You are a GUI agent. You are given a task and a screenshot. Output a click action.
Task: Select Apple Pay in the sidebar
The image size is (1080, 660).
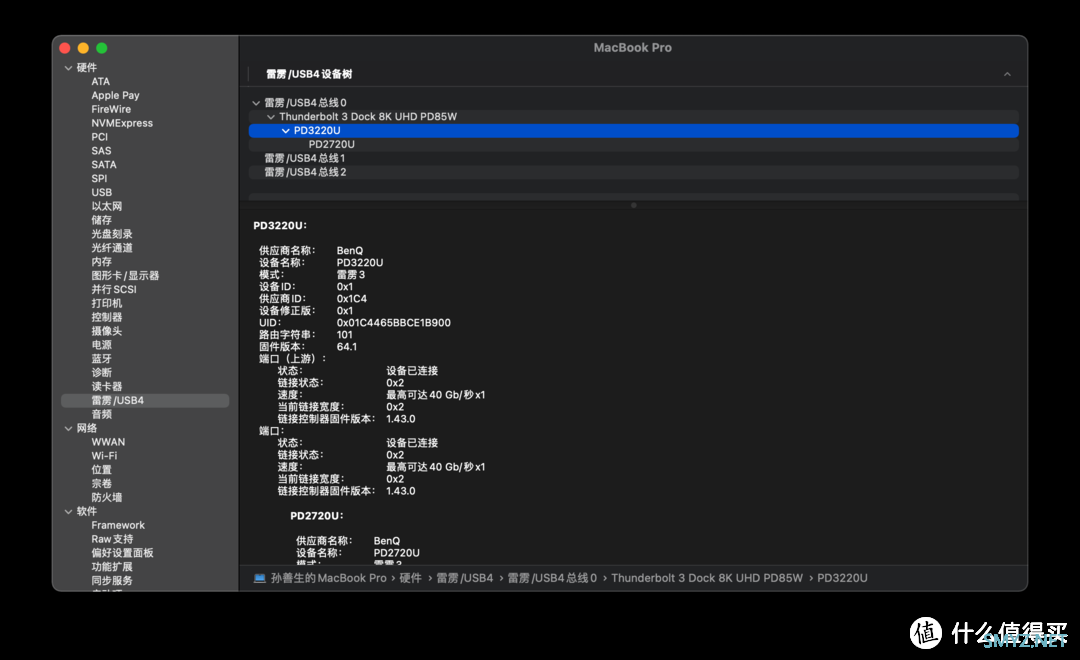(115, 95)
